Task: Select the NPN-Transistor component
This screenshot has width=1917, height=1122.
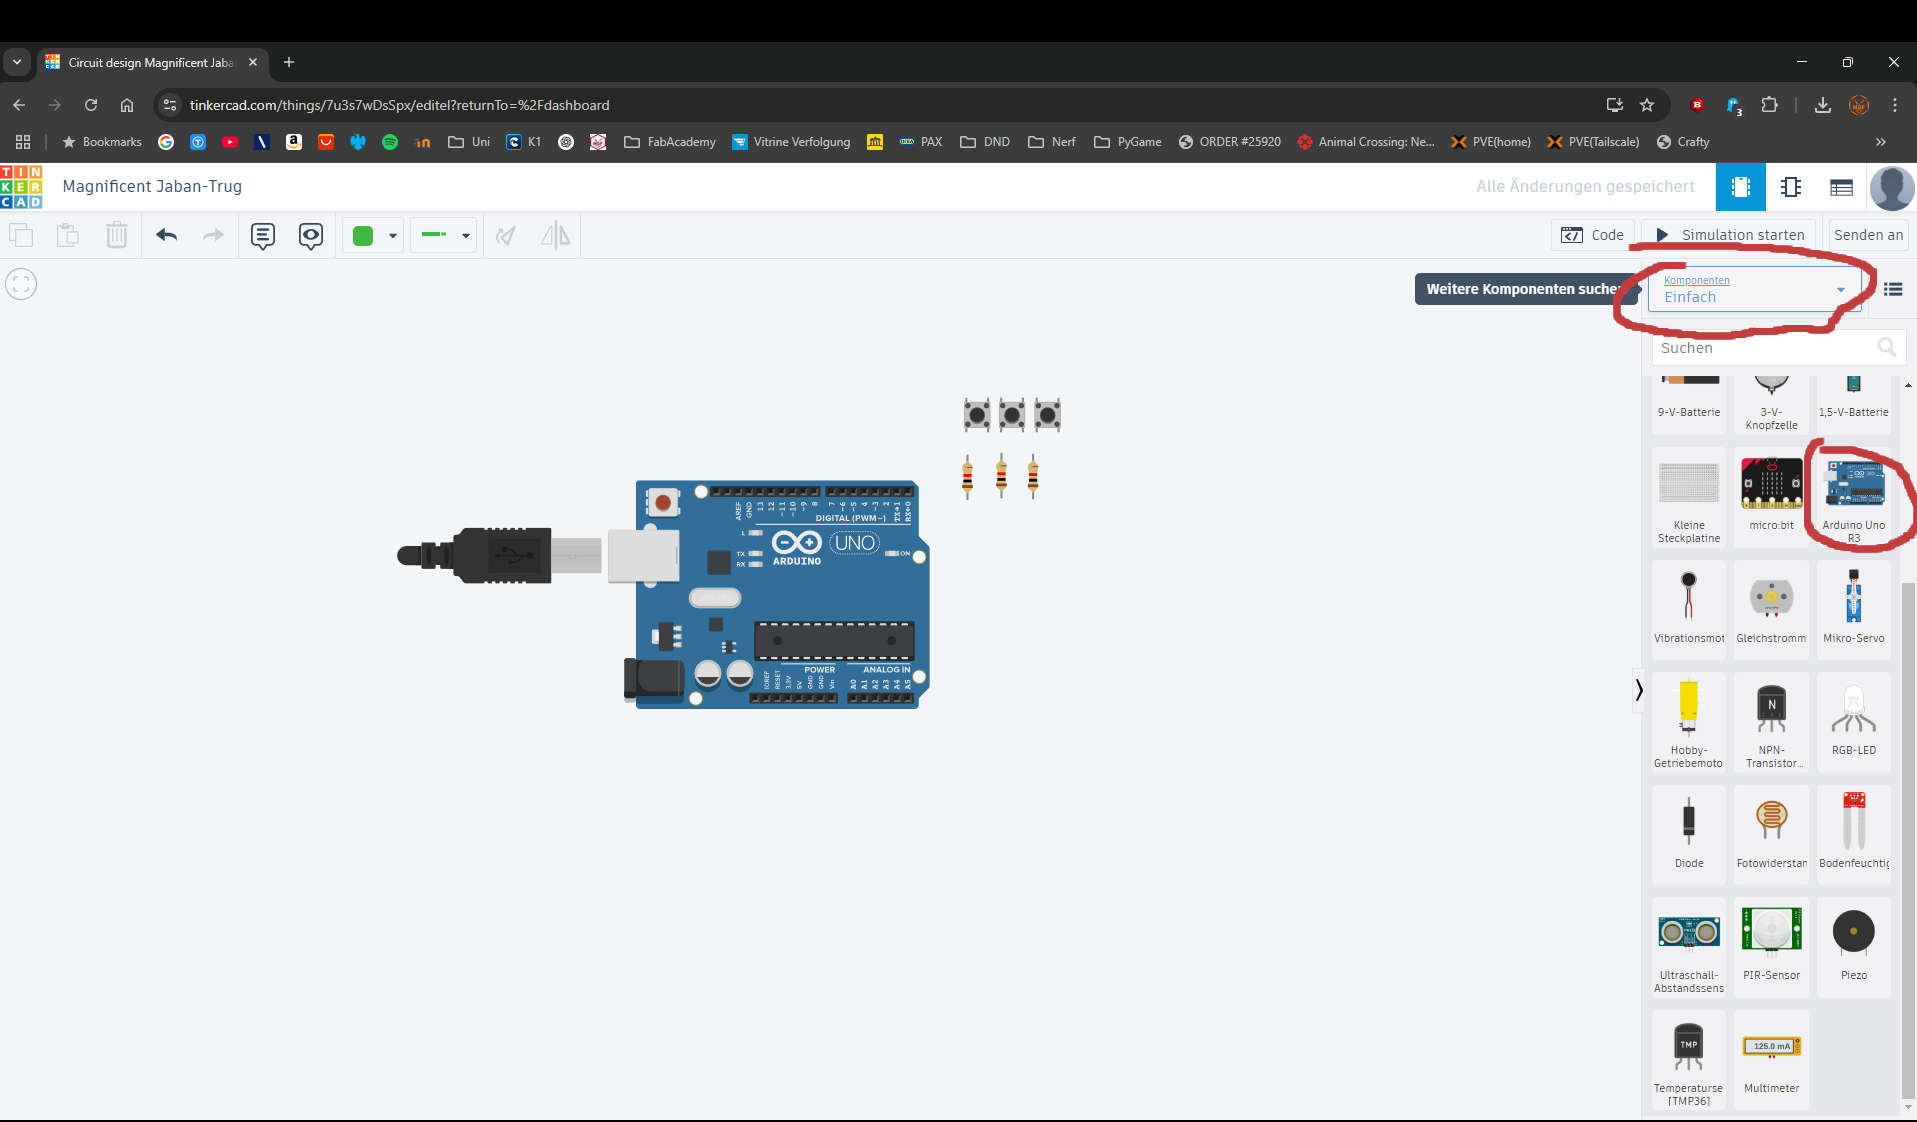Action: [x=1771, y=722]
